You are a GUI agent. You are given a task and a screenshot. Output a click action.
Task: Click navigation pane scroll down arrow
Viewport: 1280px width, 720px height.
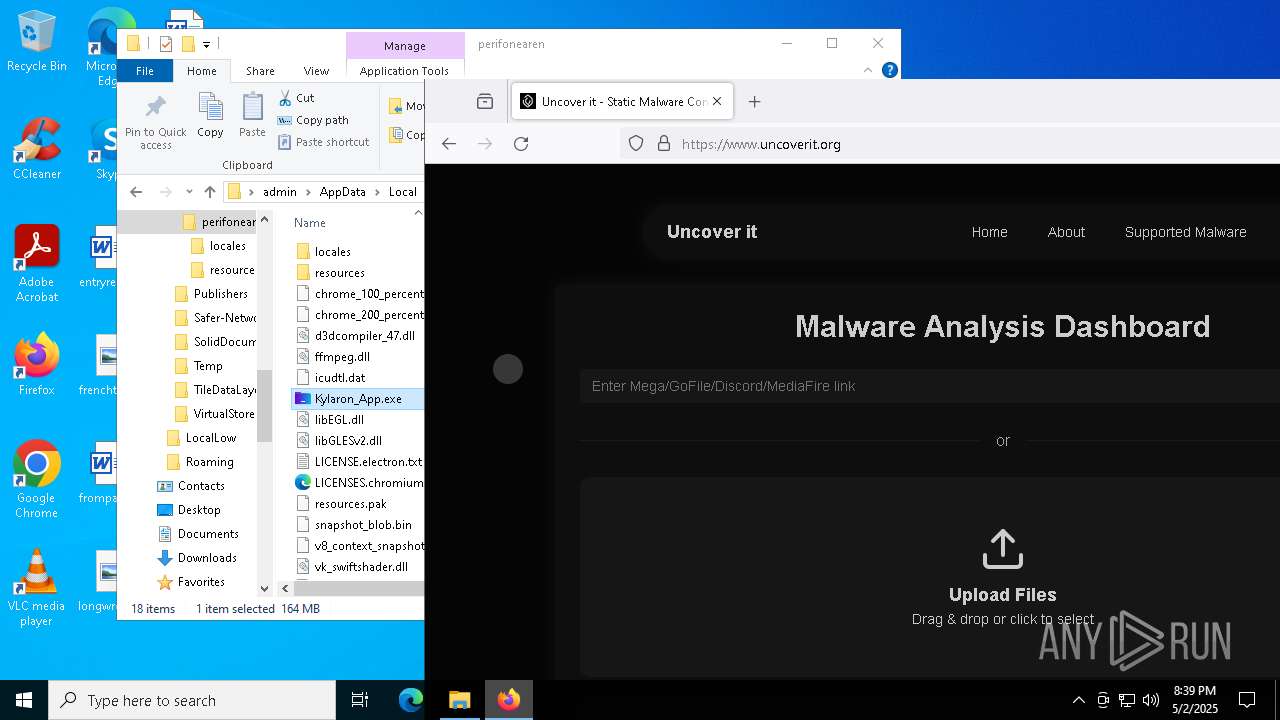coord(264,589)
